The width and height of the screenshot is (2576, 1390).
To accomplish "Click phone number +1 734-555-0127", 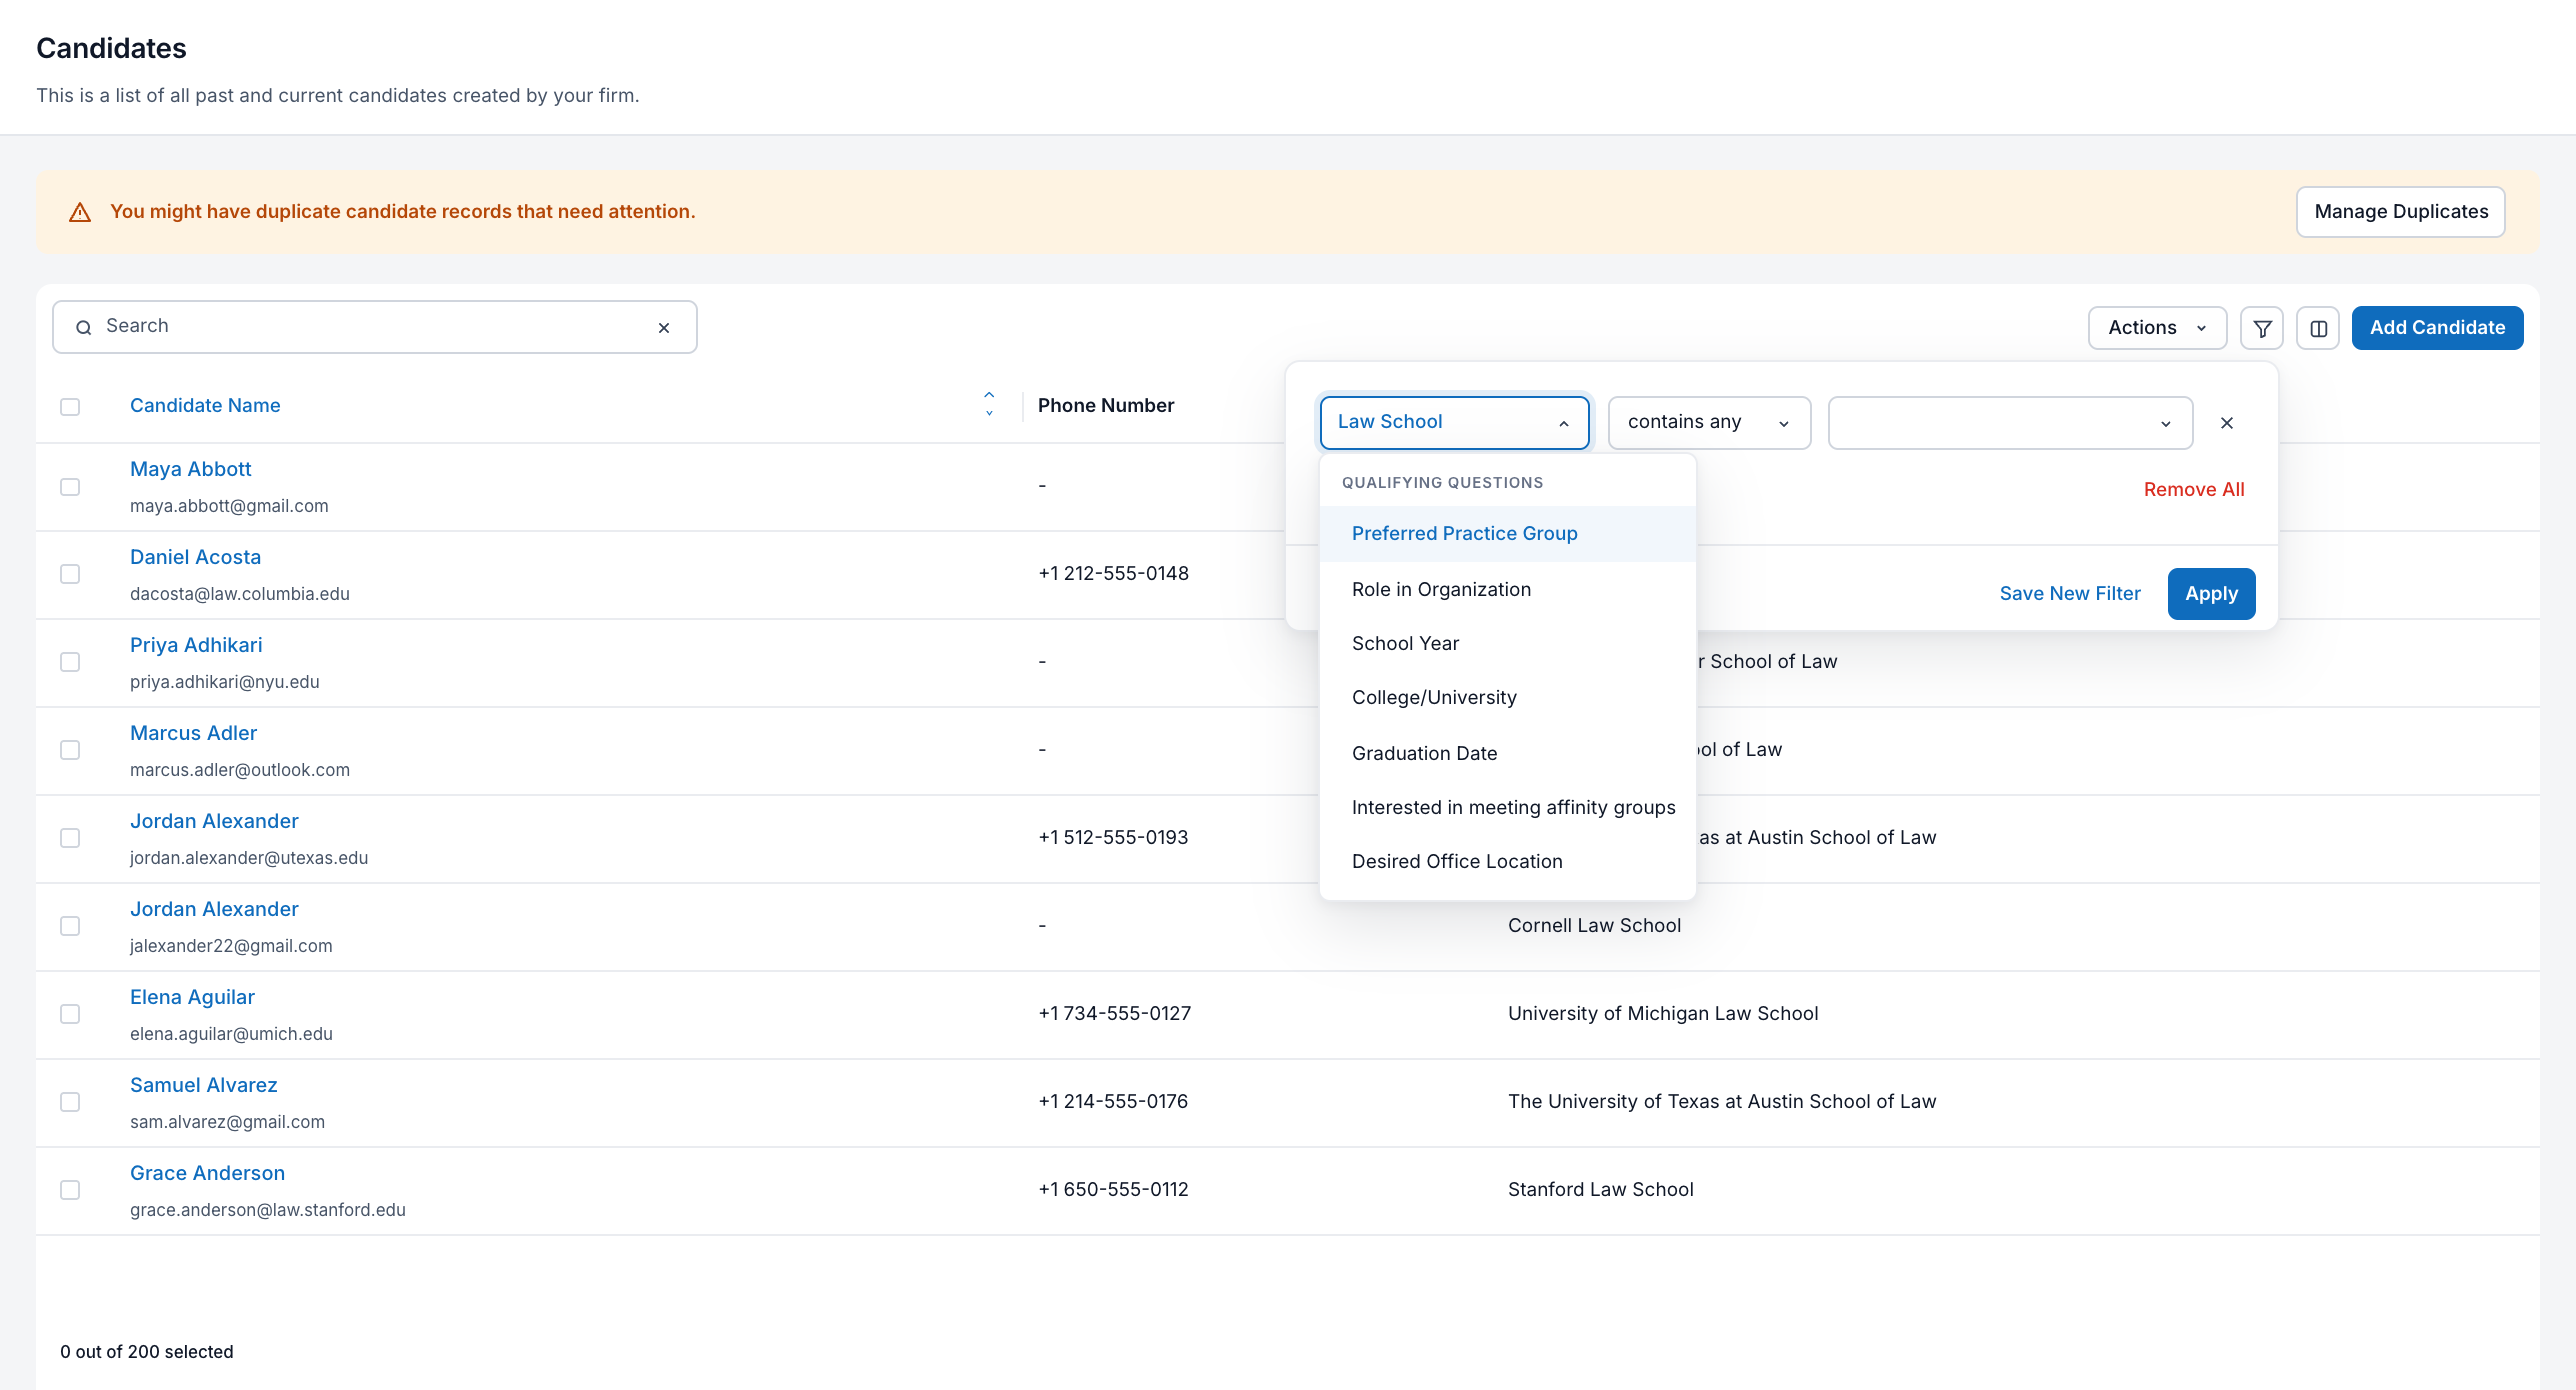I will pyautogui.click(x=1114, y=1014).
